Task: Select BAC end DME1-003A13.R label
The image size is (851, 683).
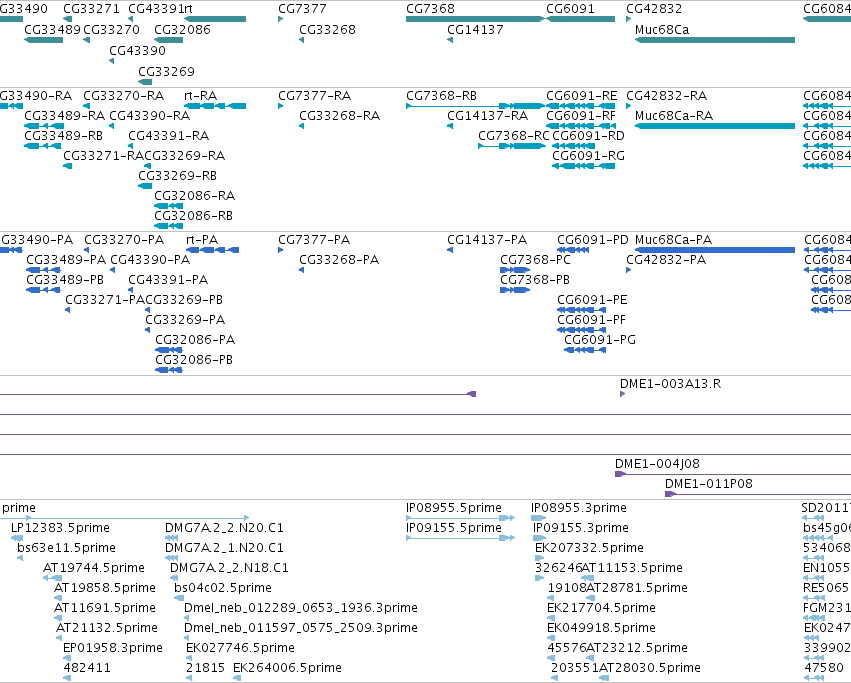Action: pyautogui.click(x=670, y=384)
